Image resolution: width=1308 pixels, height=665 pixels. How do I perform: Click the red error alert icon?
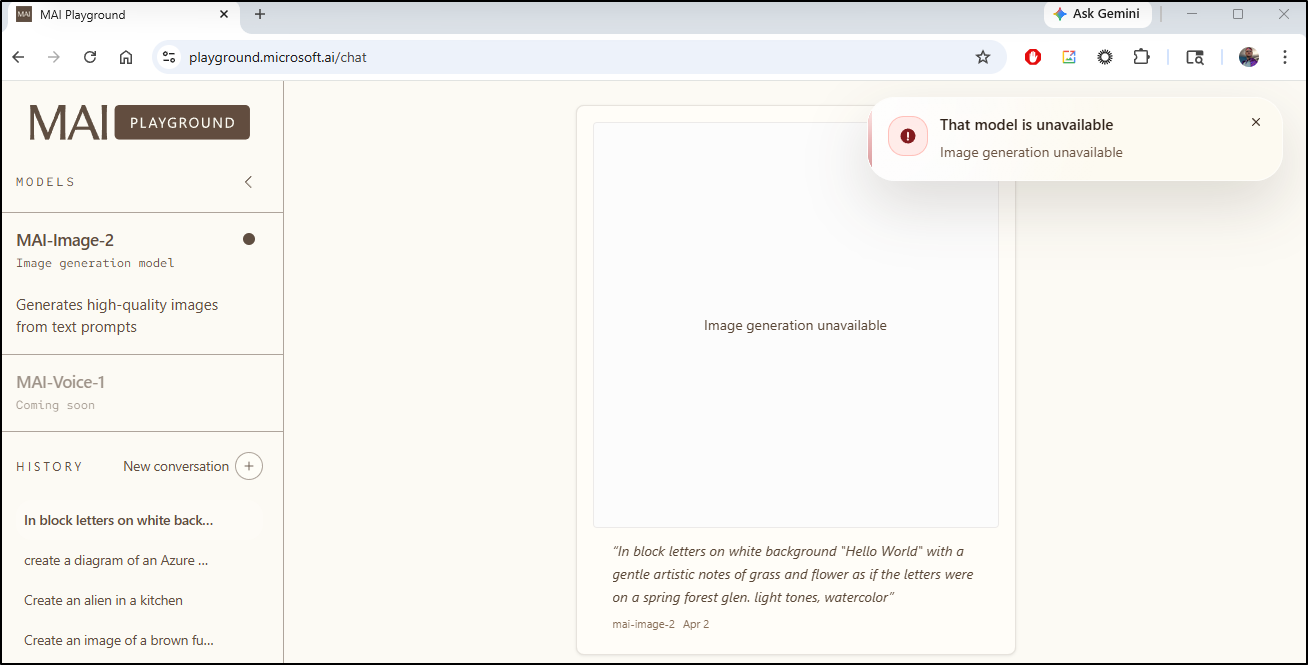tap(908, 136)
